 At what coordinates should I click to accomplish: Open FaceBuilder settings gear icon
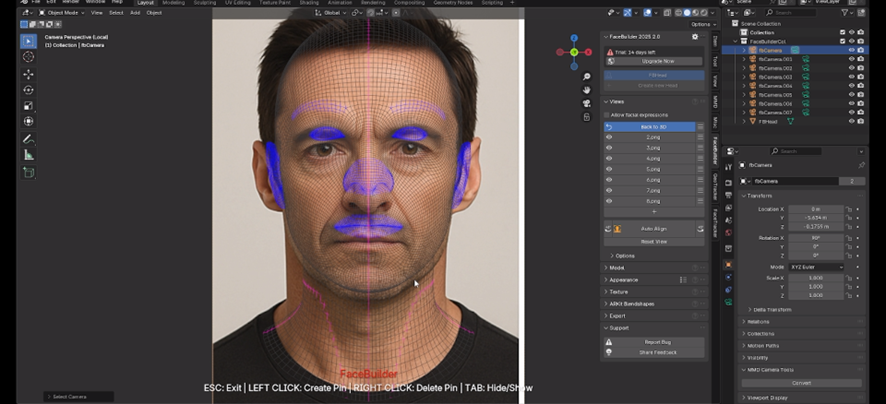(x=695, y=37)
